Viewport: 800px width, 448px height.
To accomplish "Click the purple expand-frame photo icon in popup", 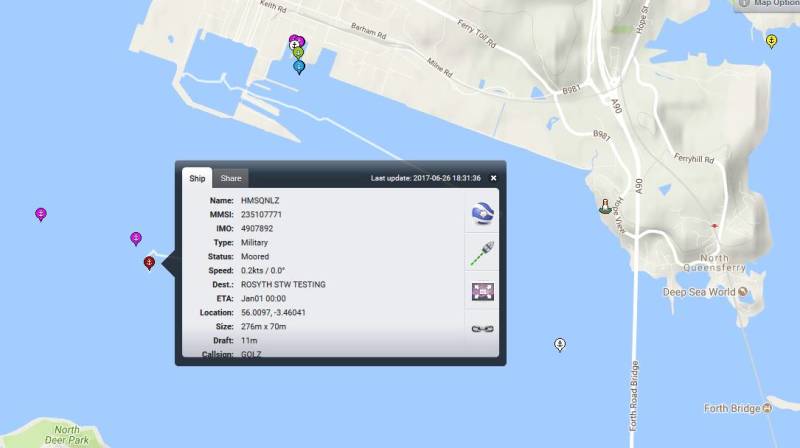I will [482, 291].
